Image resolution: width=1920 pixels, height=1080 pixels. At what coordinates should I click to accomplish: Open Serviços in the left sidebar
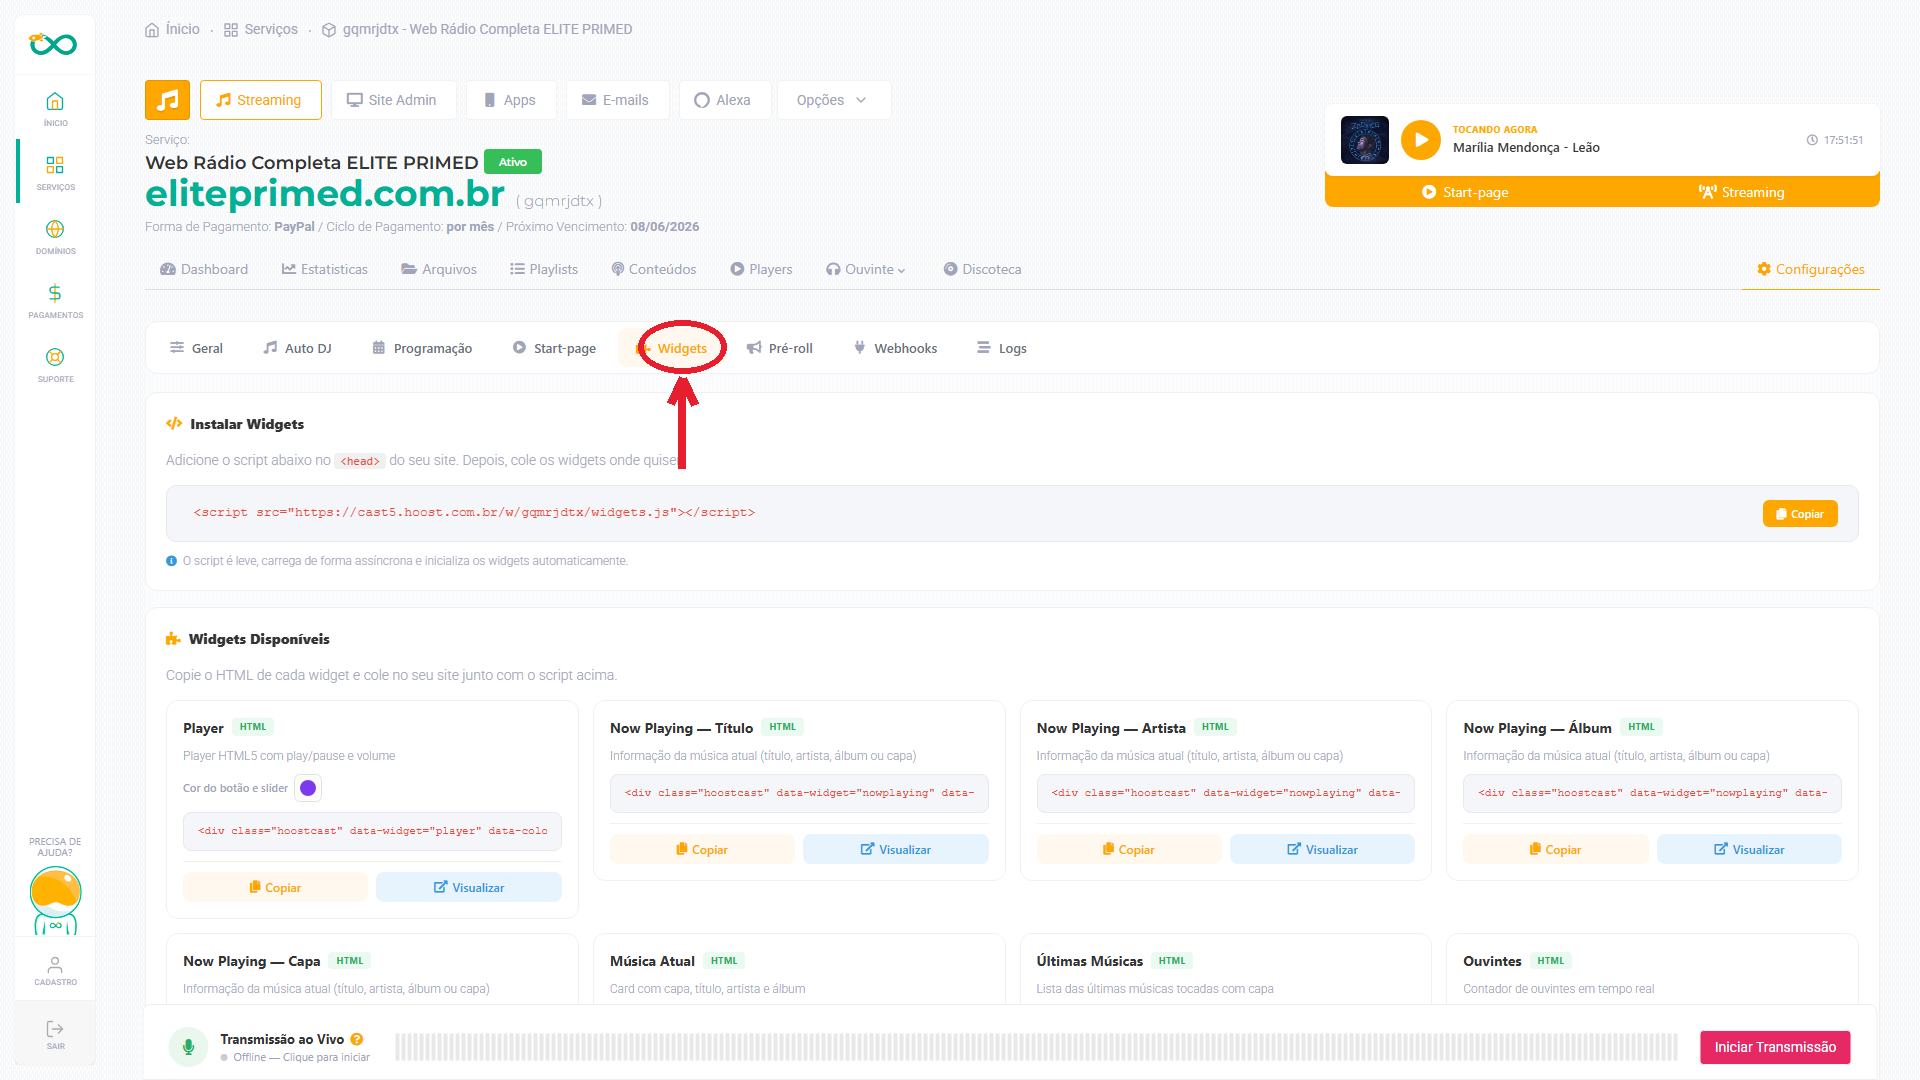tap(55, 173)
